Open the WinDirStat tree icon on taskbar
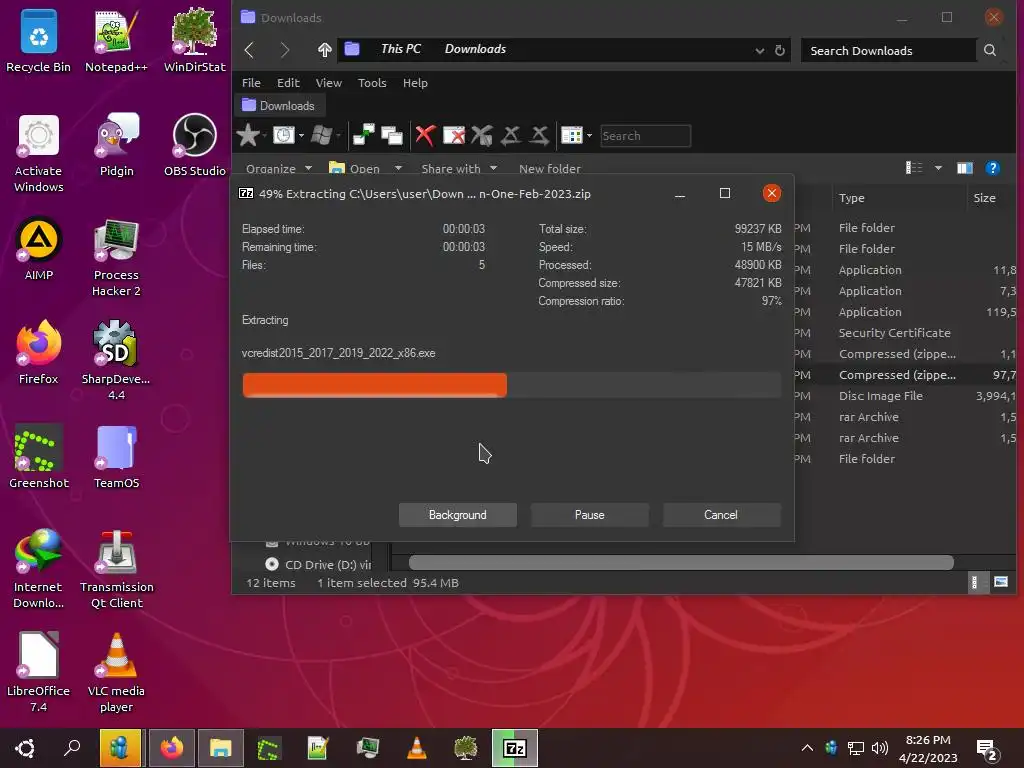Screen dimensions: 1024x768 click(x=465, y=748)
